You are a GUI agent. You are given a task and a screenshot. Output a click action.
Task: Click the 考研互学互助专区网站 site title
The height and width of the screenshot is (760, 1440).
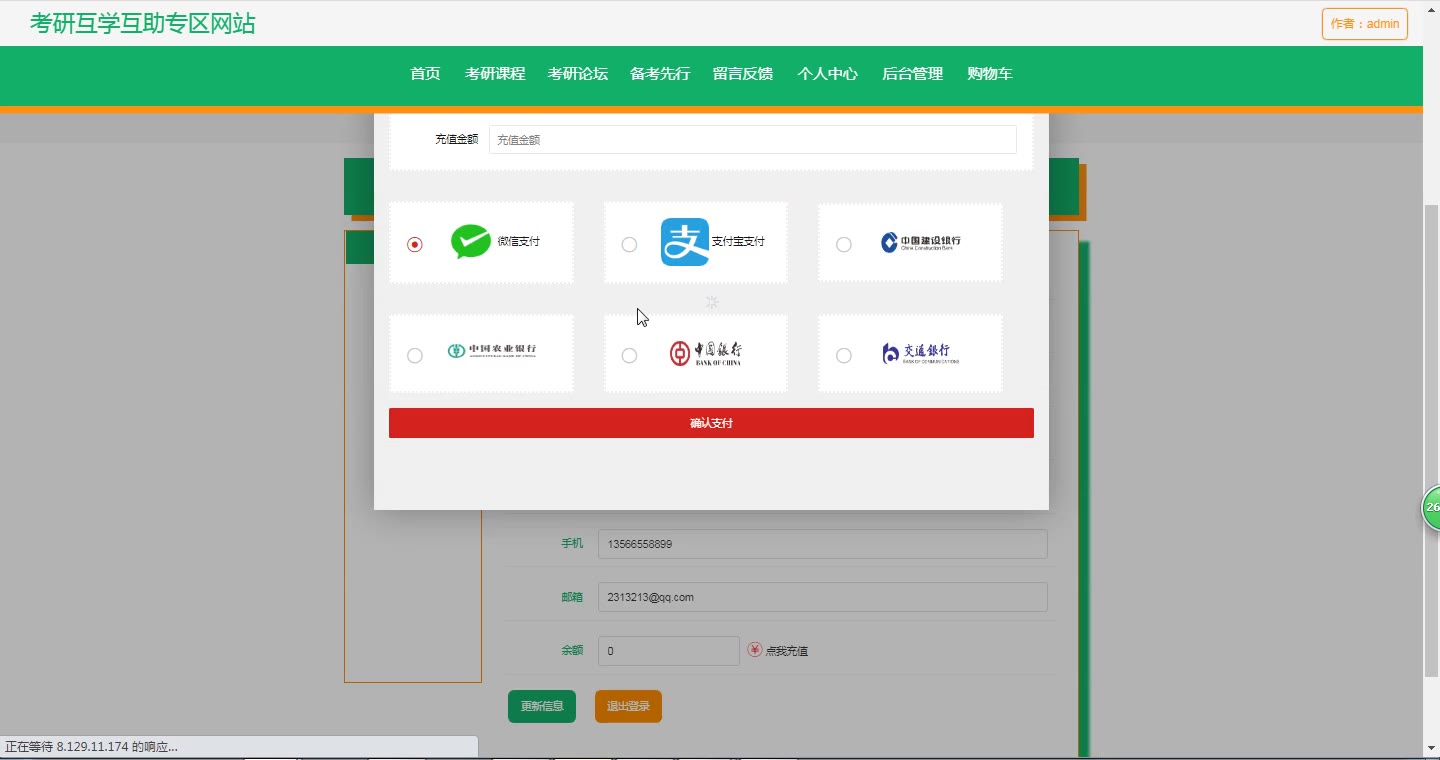click(143, 24)
